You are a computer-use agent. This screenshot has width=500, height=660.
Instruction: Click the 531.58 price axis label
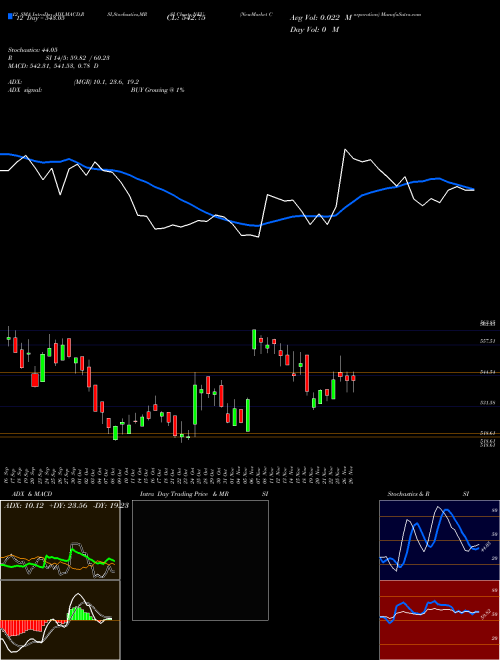488,403
